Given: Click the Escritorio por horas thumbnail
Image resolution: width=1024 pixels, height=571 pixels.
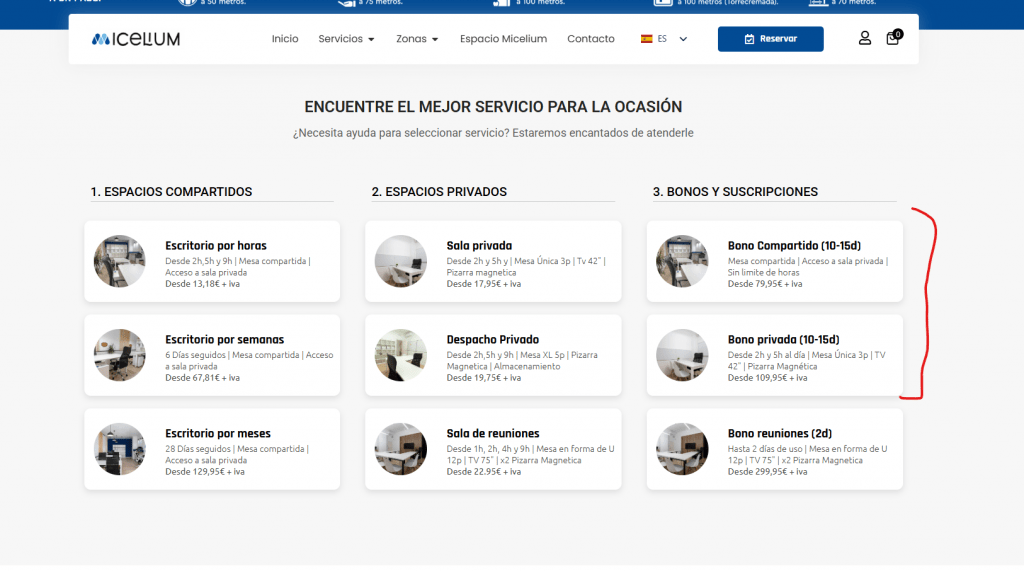Looking at the screenshot, I should coord(120,262).
